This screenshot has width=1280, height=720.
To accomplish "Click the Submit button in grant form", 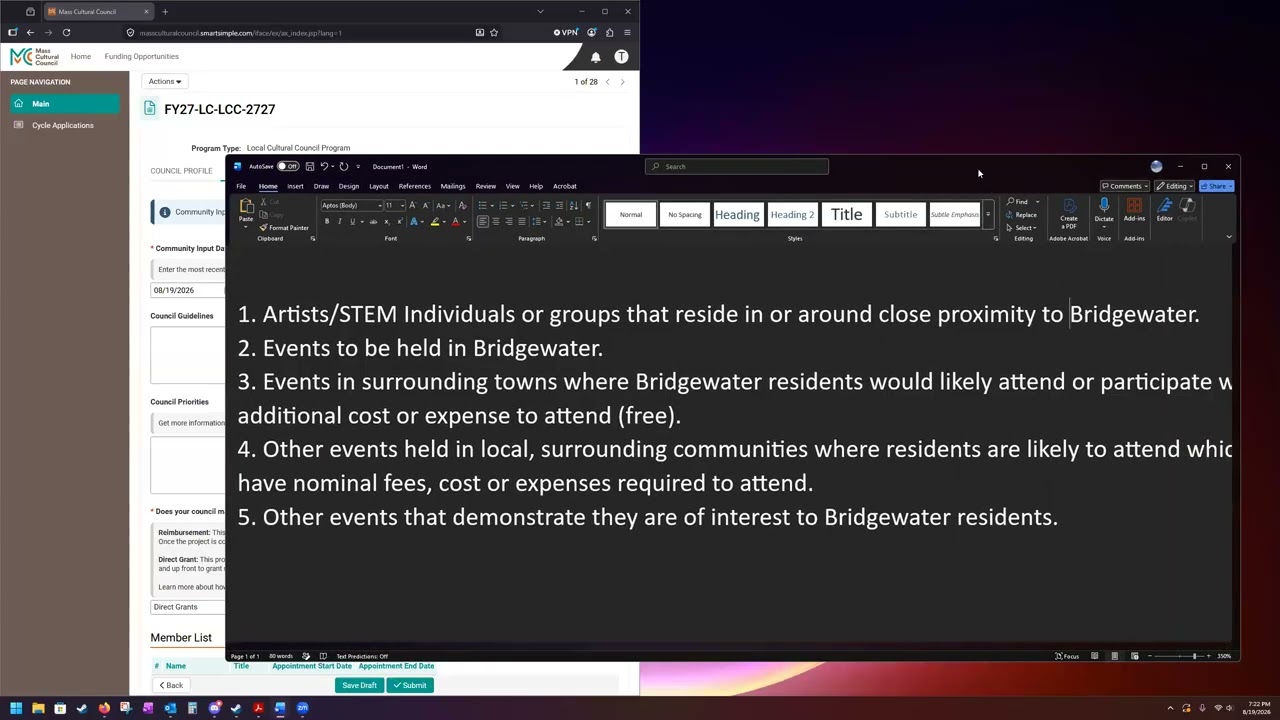I will (410, 685).
